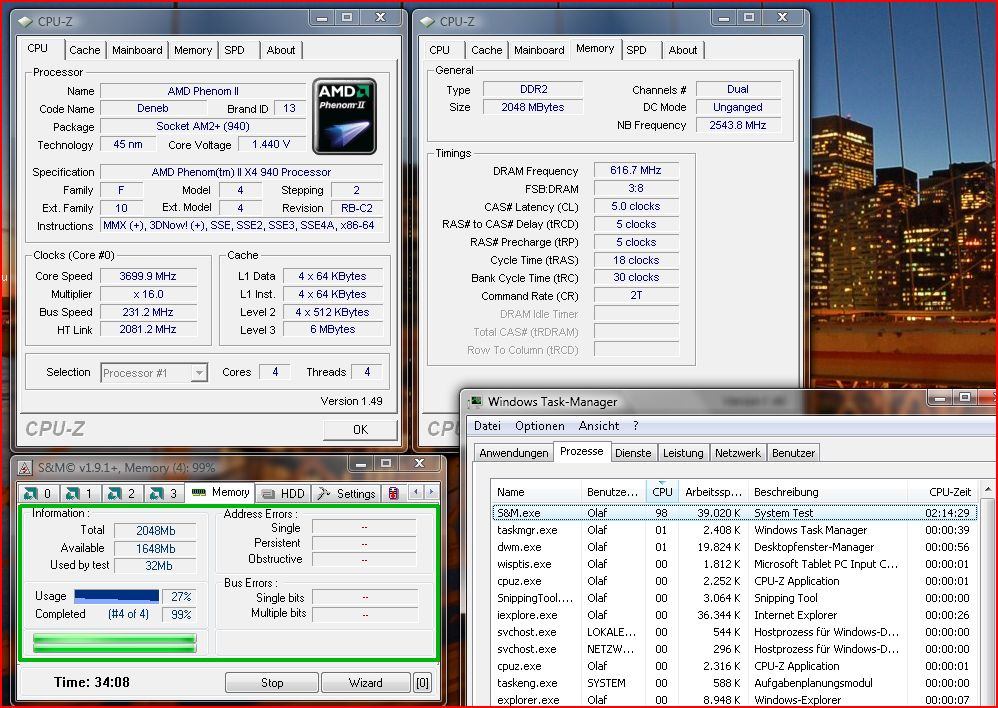
Task: Select the svchost.exe row using 544 K
Action: 734,632
